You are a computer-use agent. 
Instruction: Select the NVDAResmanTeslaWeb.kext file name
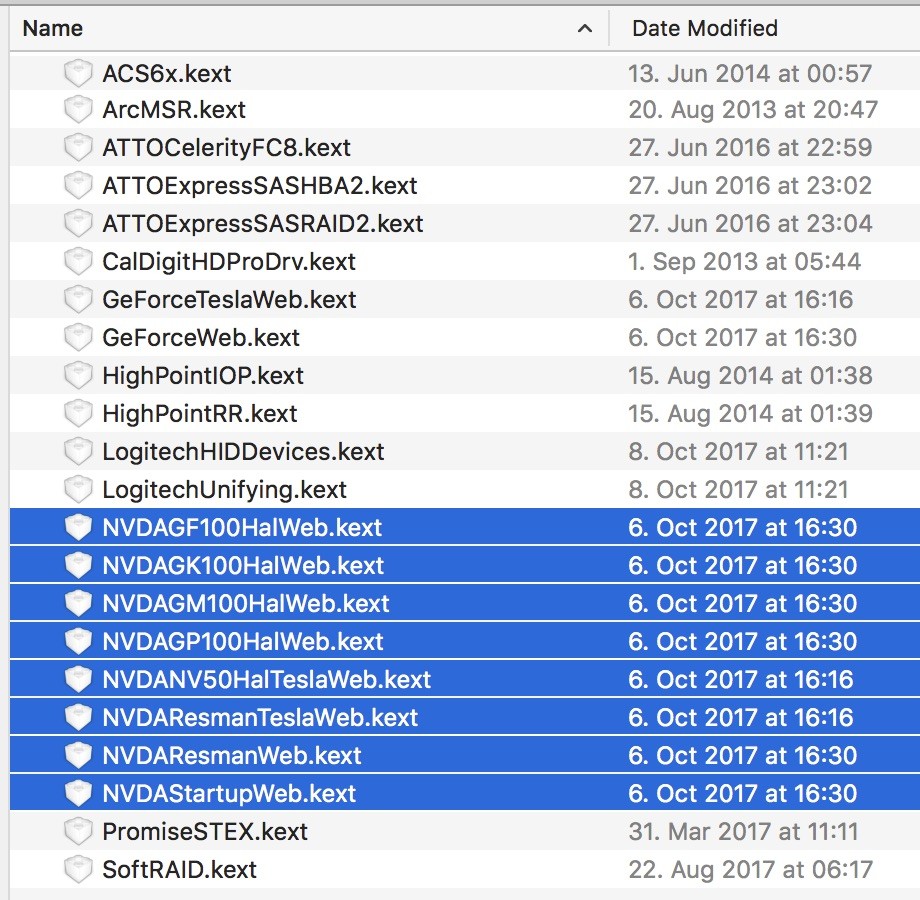[x=260, y=718]
